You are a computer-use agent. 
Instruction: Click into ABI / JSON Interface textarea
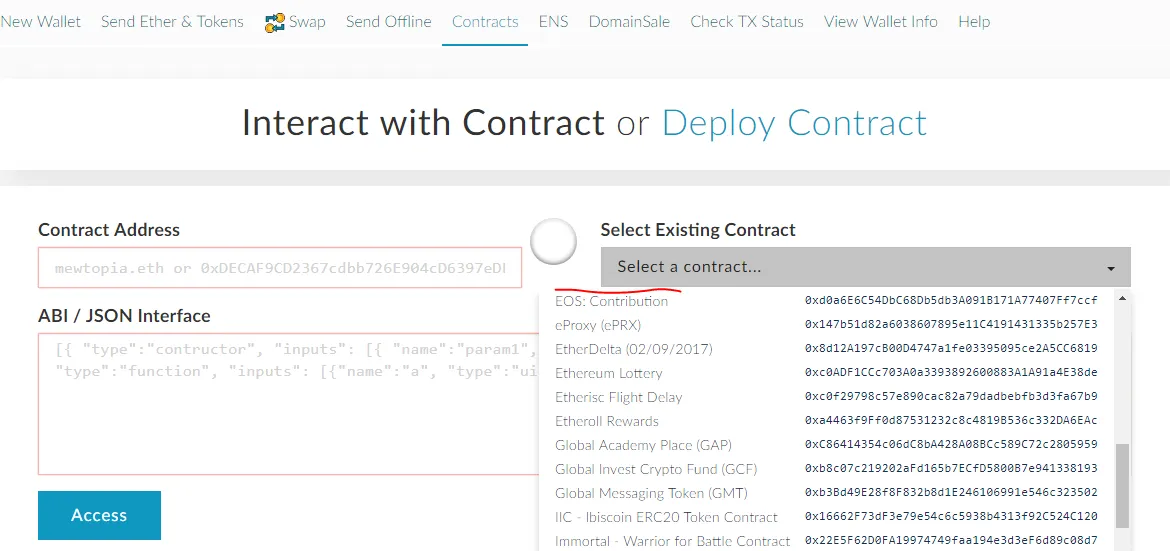(288, 403)
